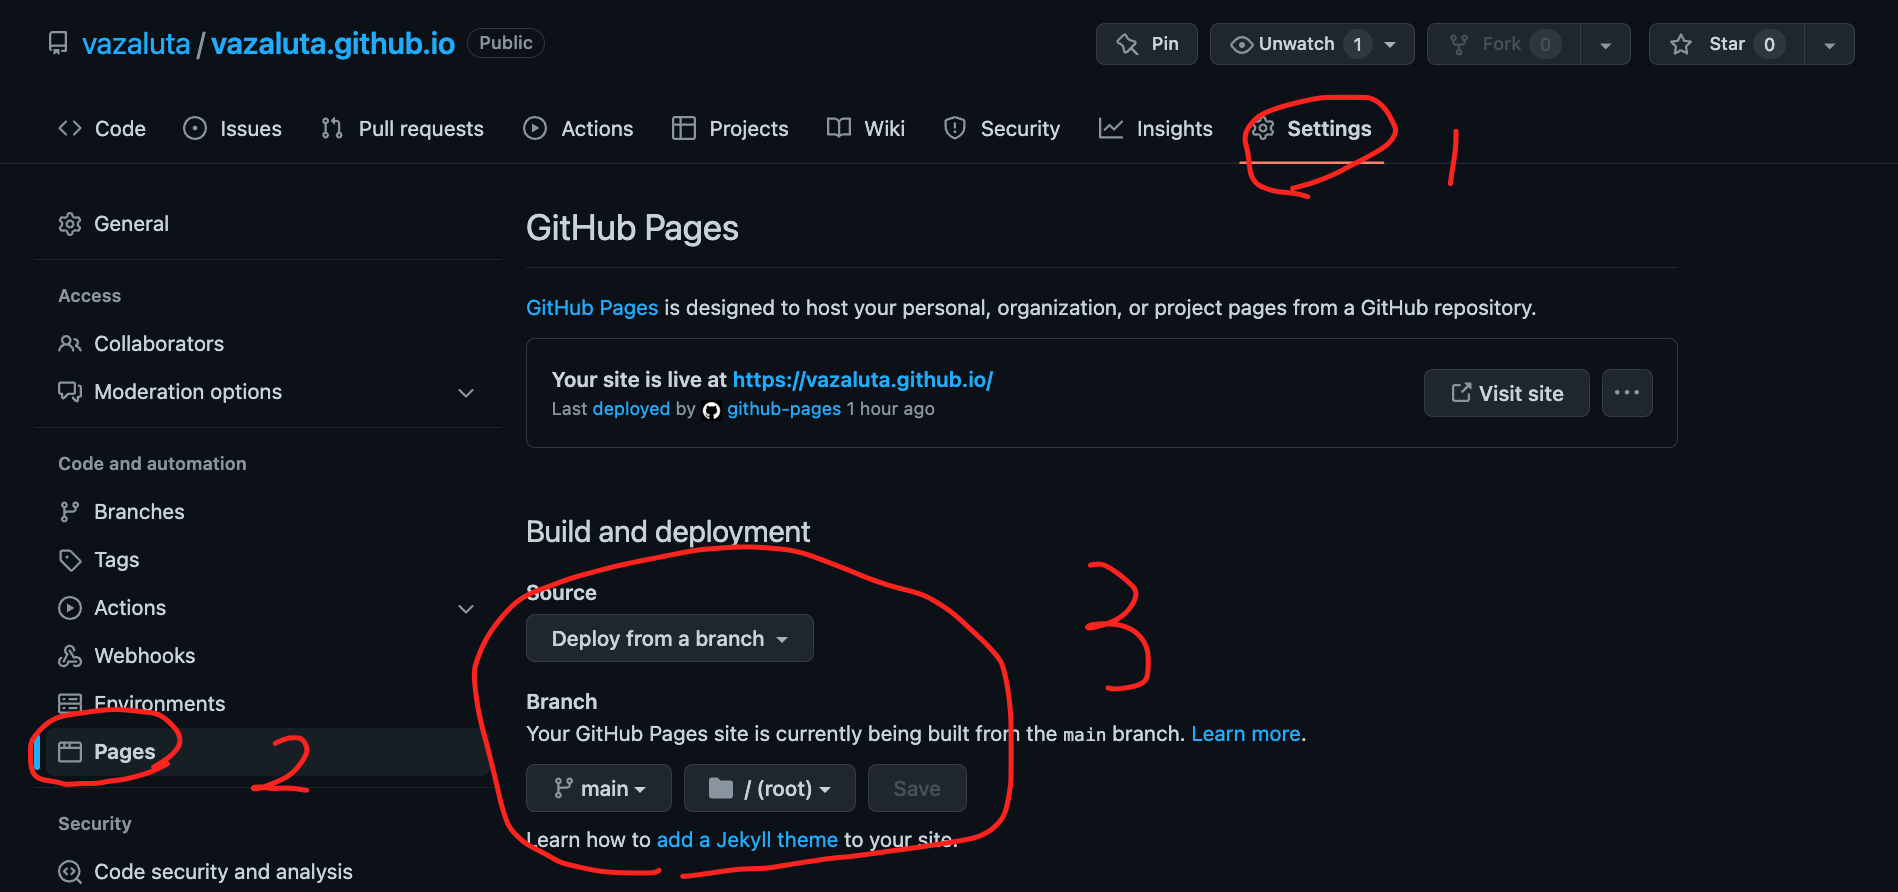
Task: Click the Code tab angle-brackets icon
Action: point(69,128)
